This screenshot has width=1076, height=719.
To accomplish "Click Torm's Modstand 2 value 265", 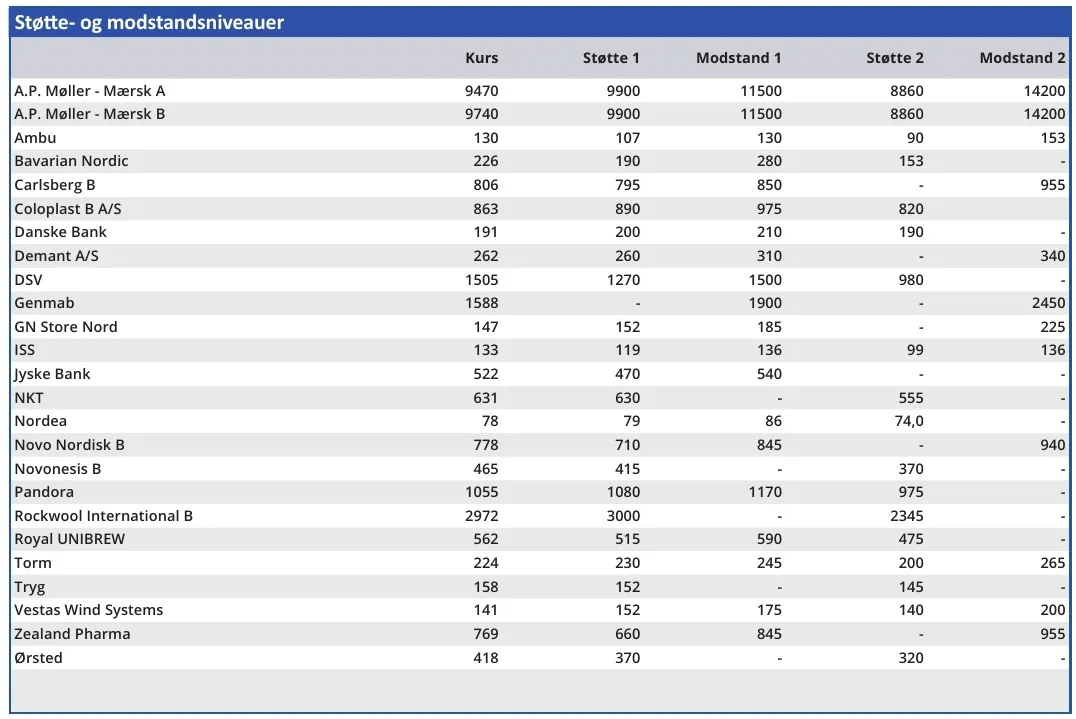I will pyautogui.click(x=1052, y=563).
